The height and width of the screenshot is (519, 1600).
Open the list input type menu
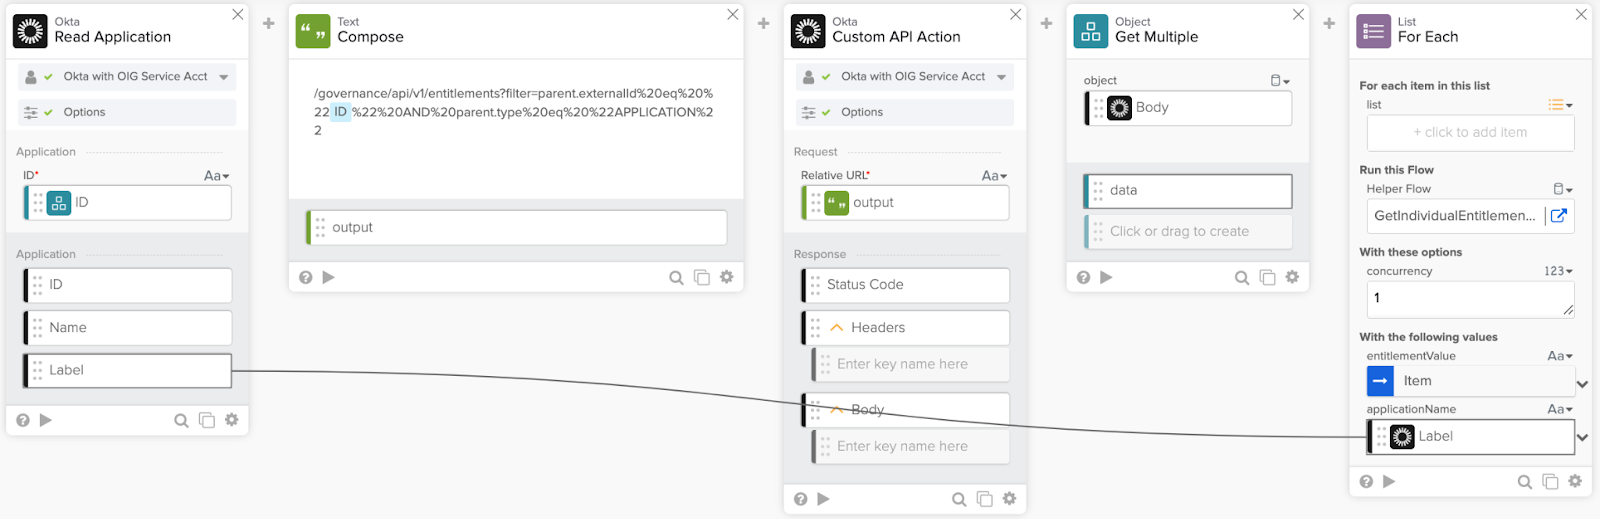[1560, 105]
